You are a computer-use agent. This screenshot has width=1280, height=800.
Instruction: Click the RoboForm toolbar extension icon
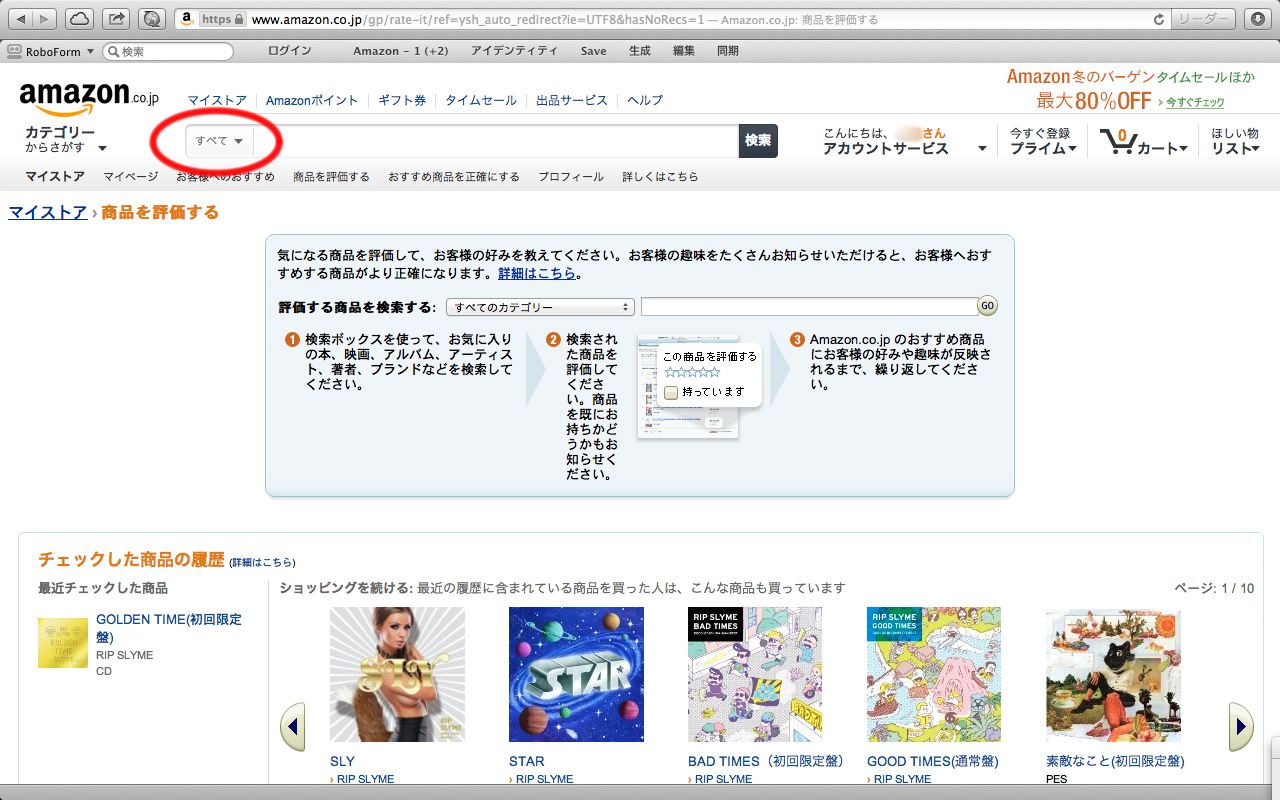click(x=152, y=18)
